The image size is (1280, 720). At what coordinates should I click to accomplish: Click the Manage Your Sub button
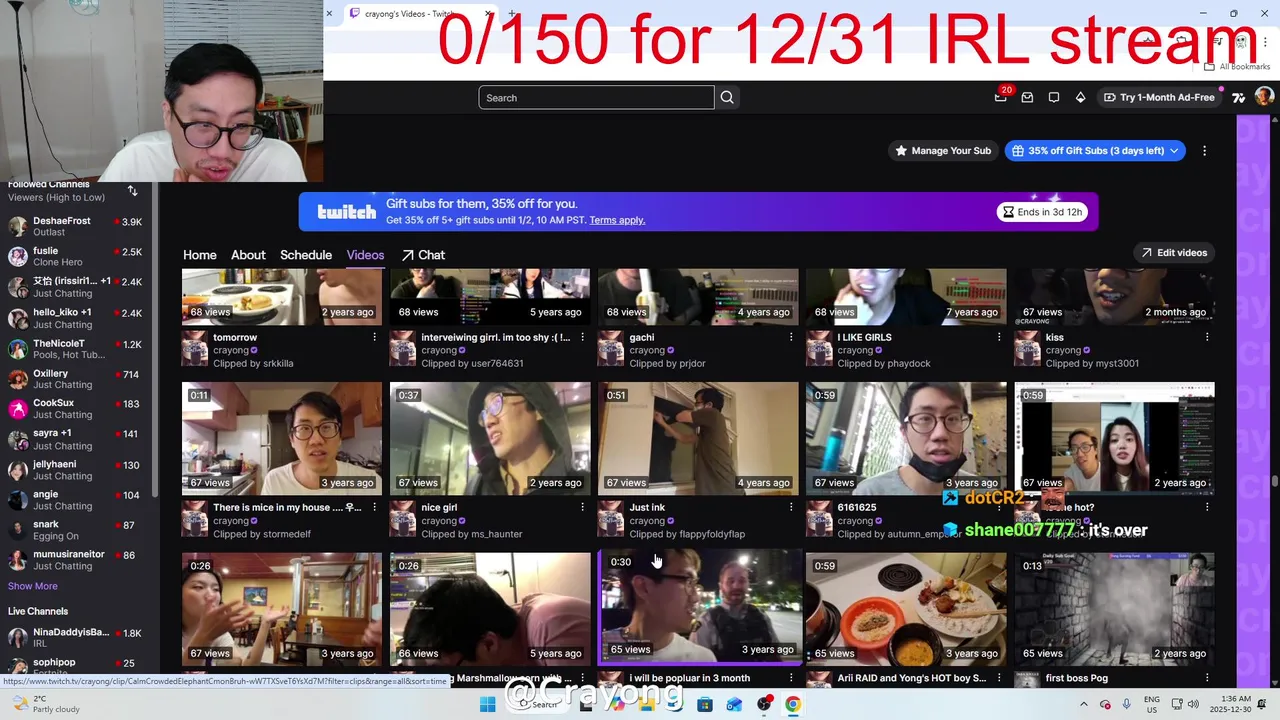point(943,151)
